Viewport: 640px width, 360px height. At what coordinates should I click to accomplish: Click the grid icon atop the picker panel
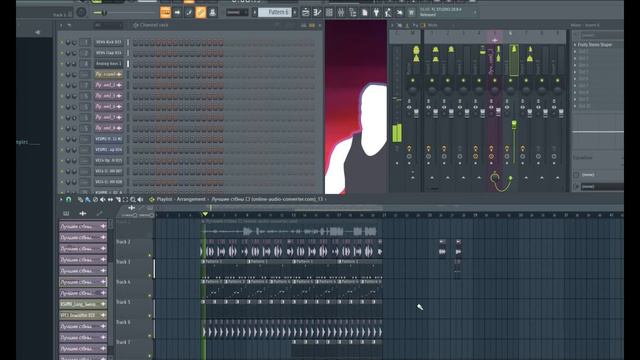[66, 213]
